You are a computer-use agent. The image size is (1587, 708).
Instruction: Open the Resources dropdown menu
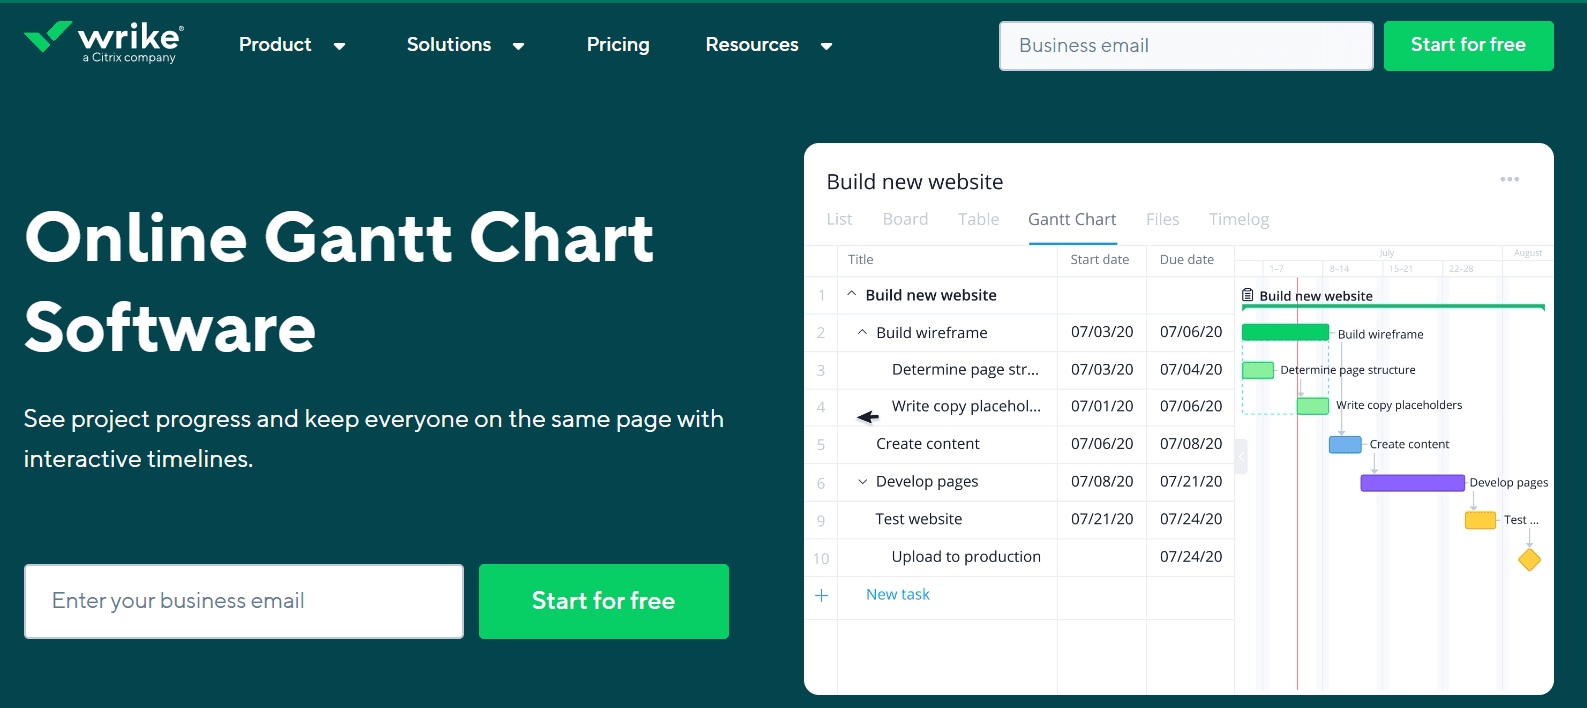(768, 45)
